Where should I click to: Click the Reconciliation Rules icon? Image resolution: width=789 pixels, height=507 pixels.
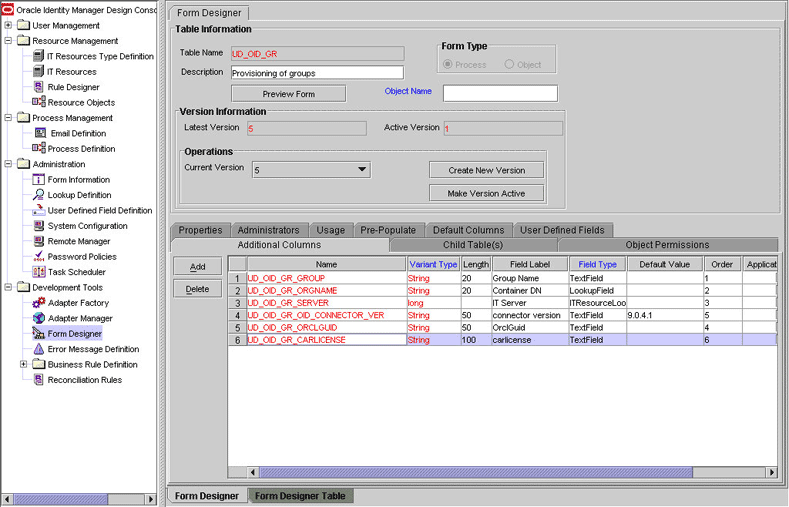point(38,380)
